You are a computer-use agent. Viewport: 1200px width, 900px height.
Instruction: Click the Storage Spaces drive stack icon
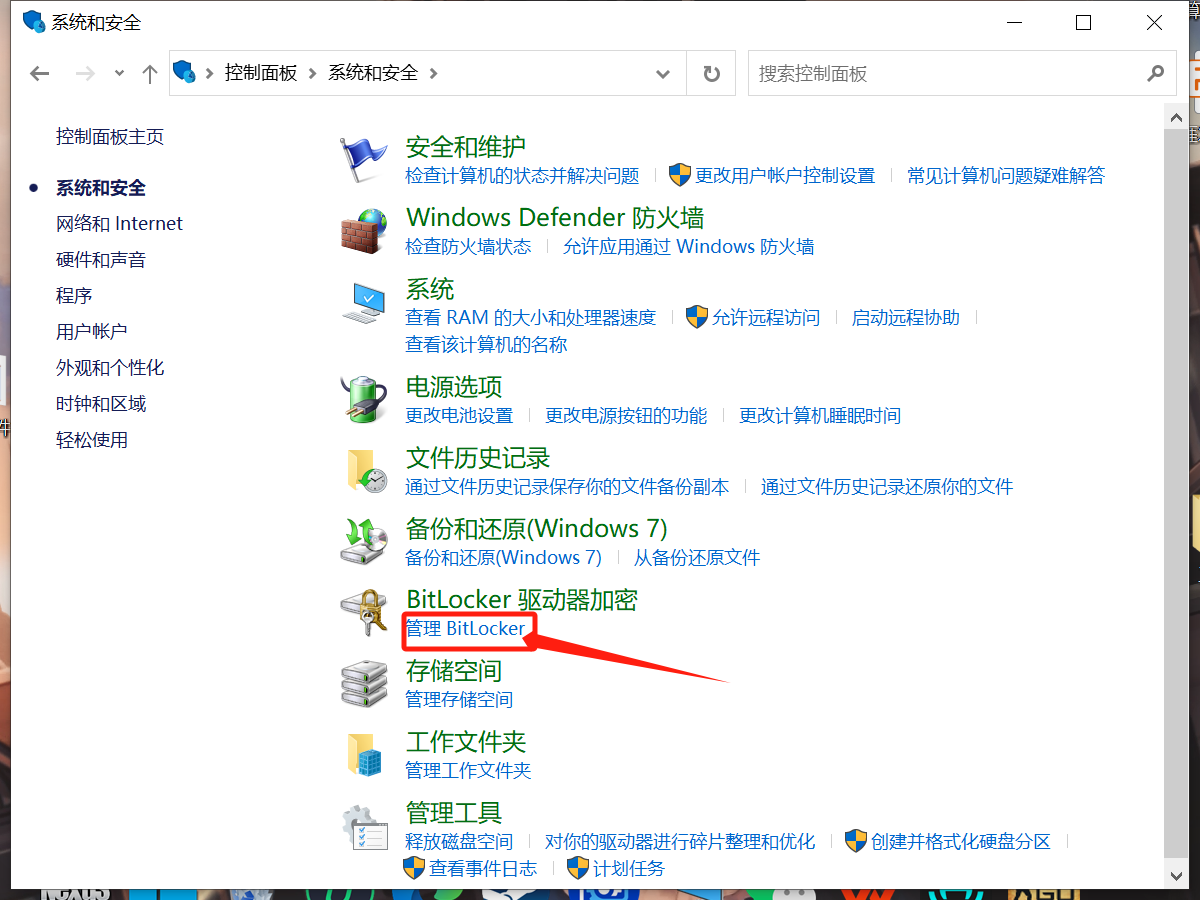[363, 684]
